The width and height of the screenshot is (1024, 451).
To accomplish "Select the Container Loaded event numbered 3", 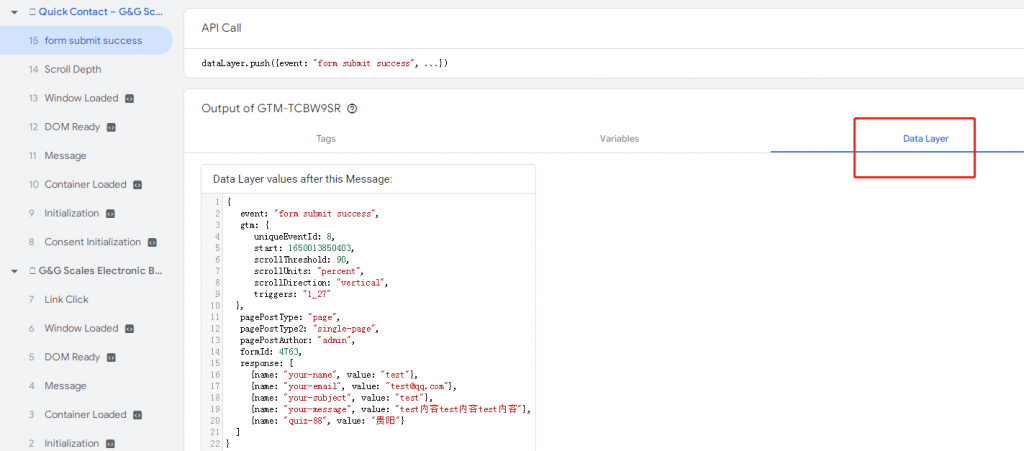I will pyautogui.click(x=85, y=414).
